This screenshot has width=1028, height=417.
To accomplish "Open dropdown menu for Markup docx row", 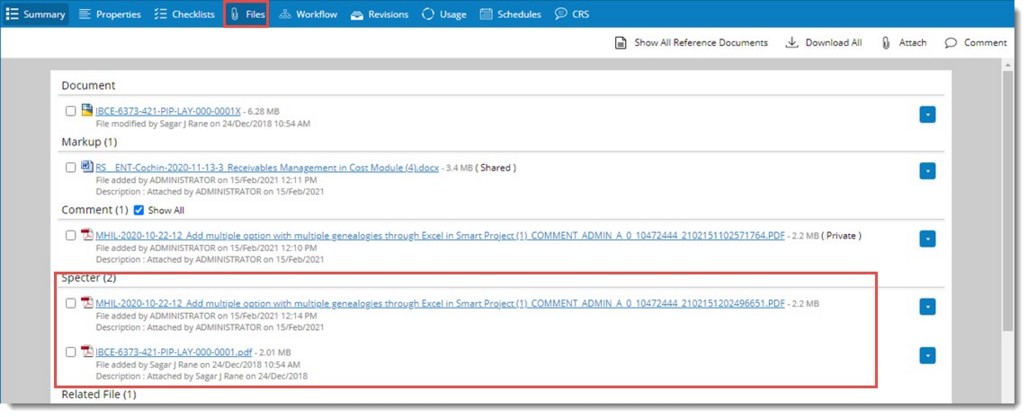I will coord(927,172).
